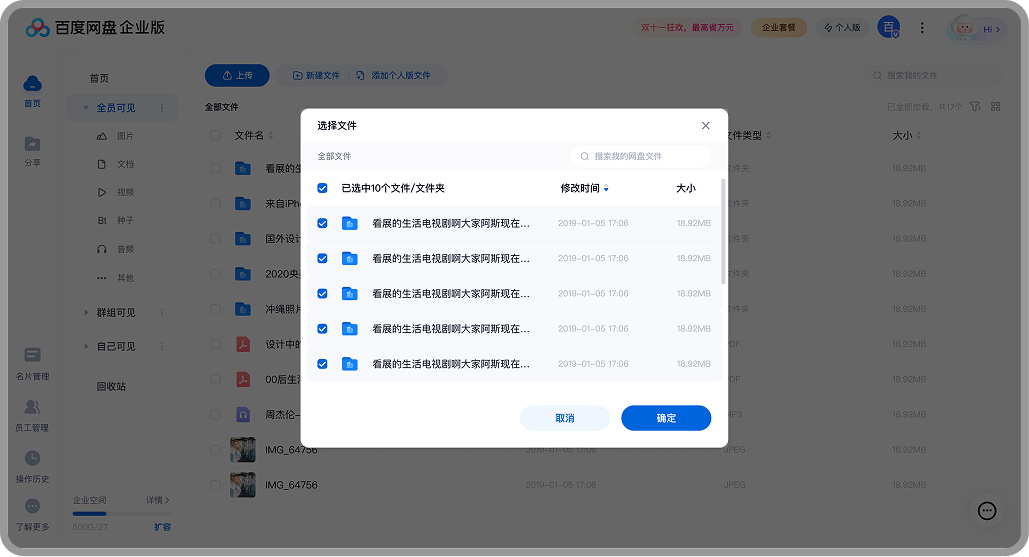Open the Hi mascot assistant badge

tap(976, 28)
